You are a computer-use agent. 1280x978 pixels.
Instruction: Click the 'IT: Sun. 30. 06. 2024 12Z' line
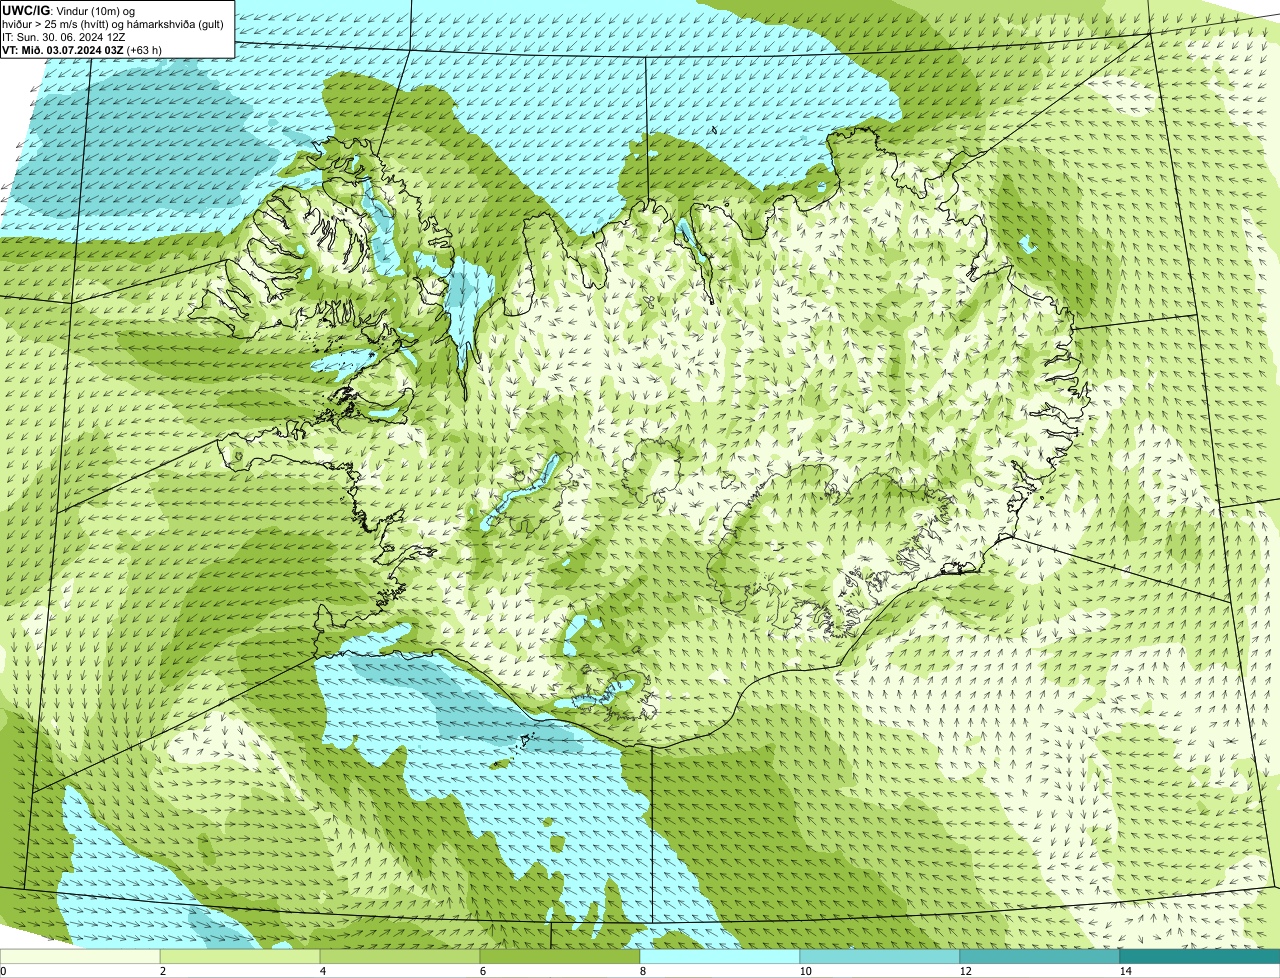64,37
